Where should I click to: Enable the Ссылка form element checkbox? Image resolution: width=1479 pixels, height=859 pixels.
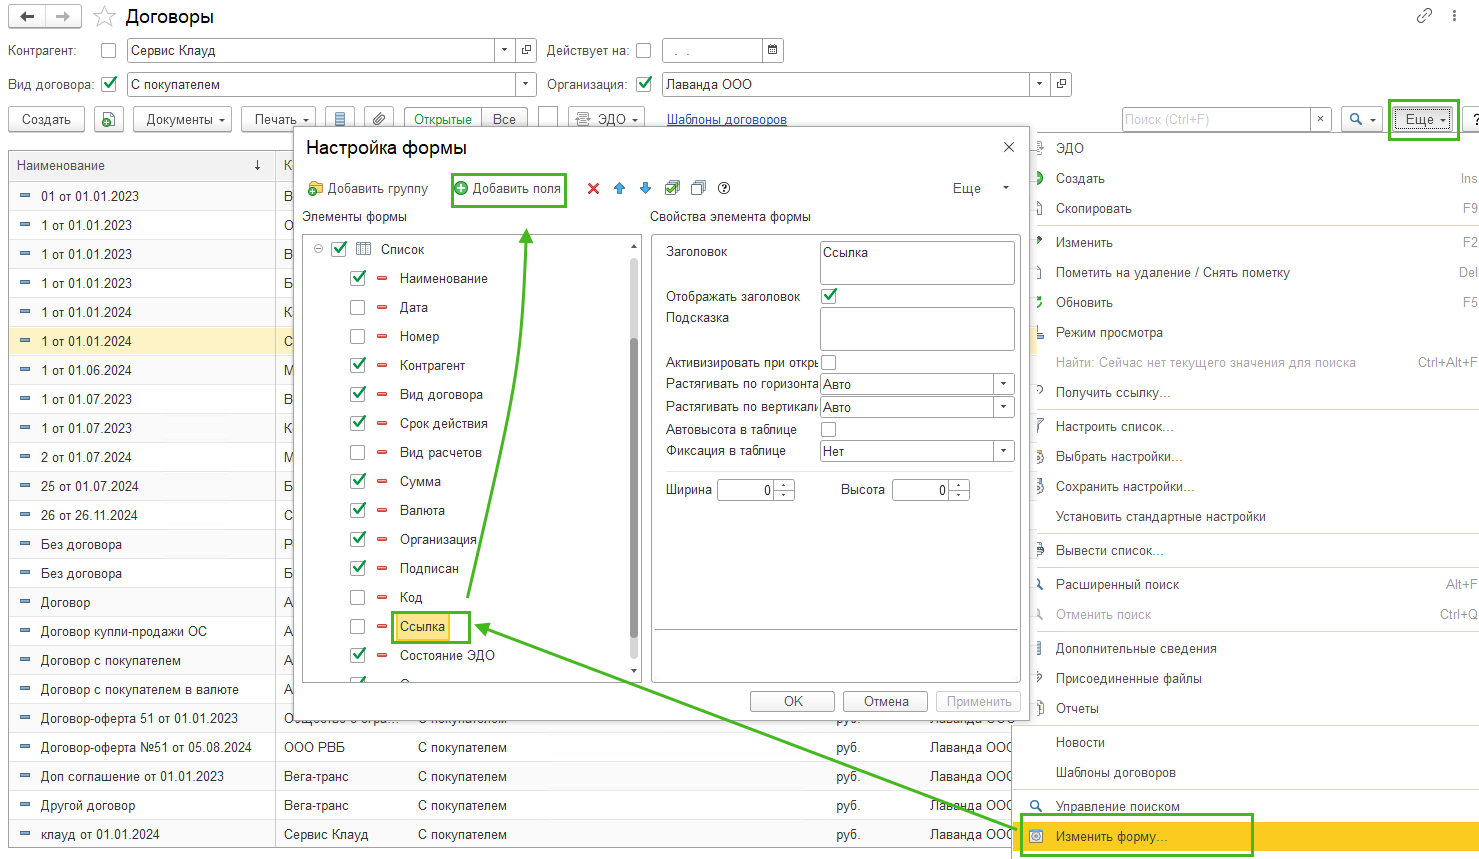point(358,626)
